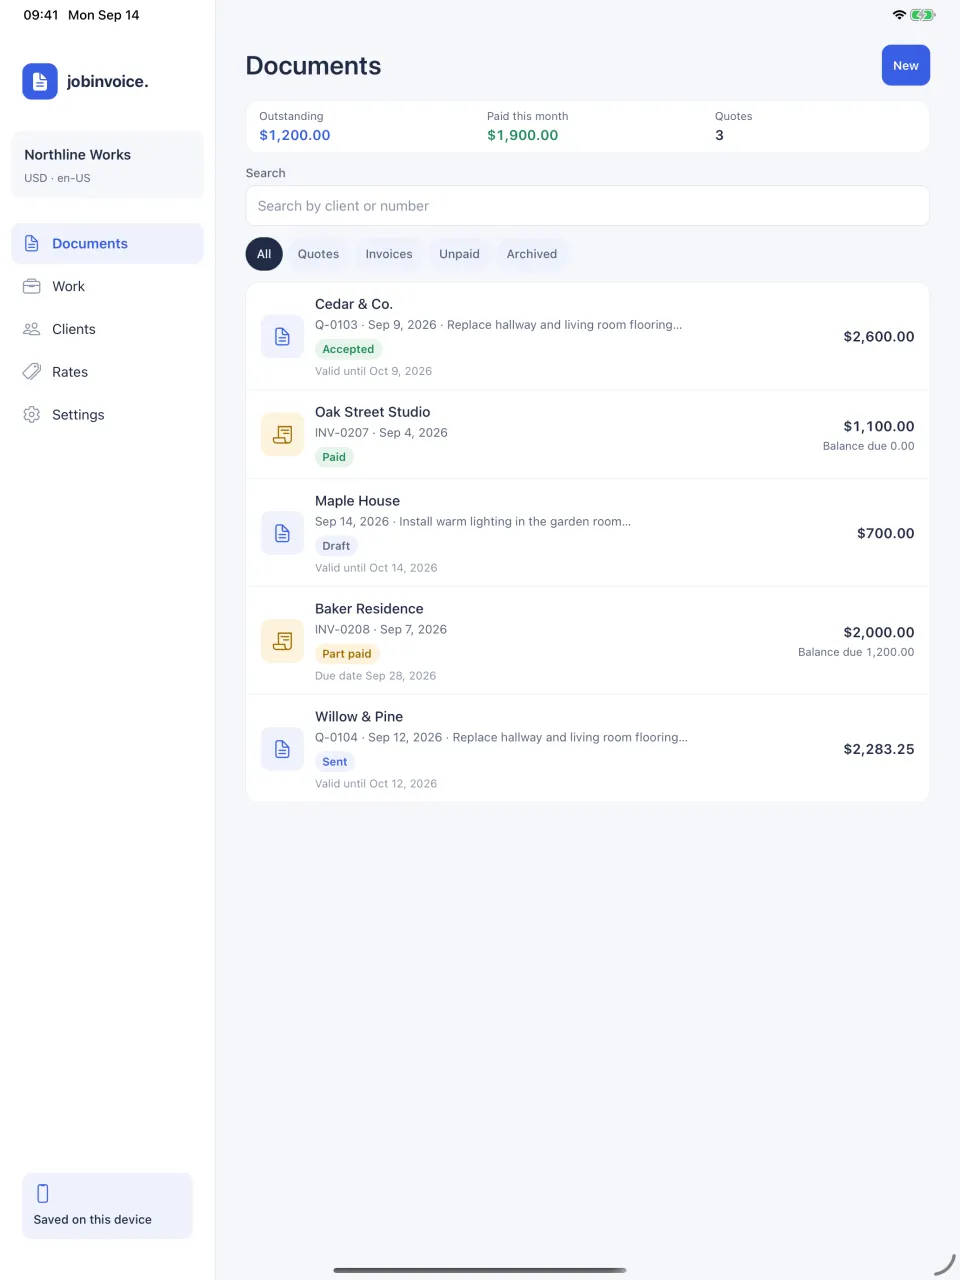
Task: Filter the list by Quotes
Action: 318,254
